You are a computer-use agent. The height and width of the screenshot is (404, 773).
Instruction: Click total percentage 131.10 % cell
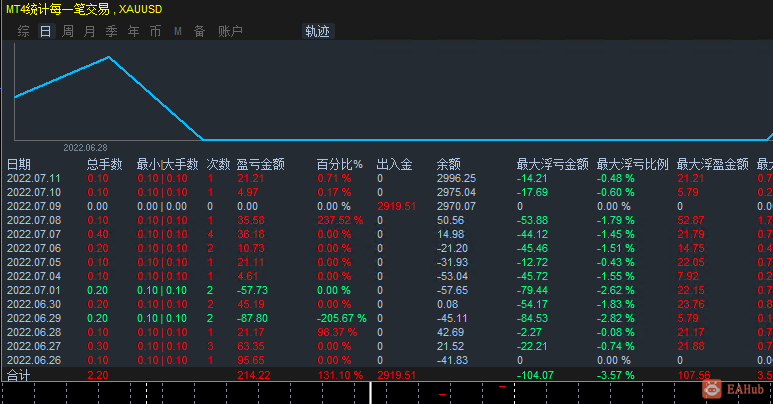point(340,375)
